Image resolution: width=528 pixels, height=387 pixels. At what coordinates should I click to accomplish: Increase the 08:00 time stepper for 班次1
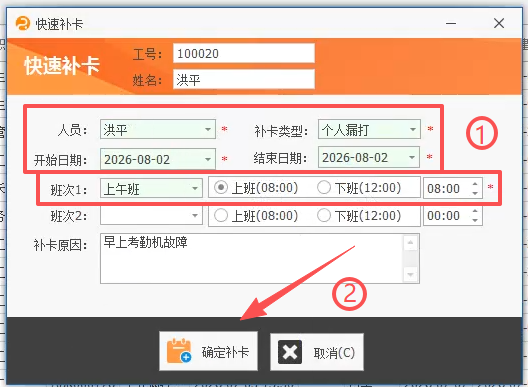[x=475, y=184]
